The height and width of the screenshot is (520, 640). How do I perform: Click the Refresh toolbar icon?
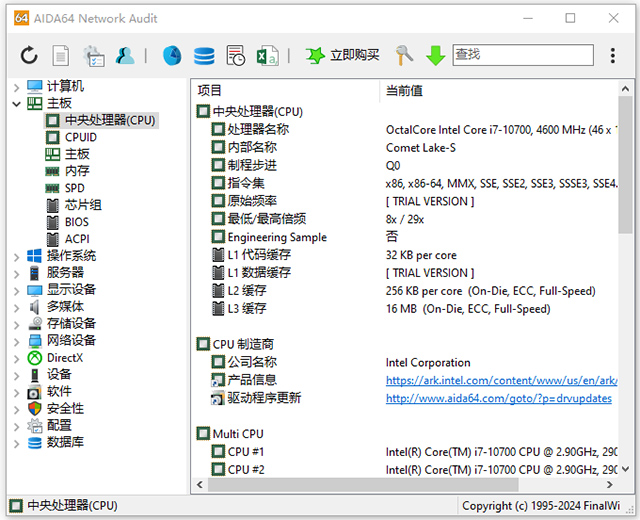click(29, 55)
